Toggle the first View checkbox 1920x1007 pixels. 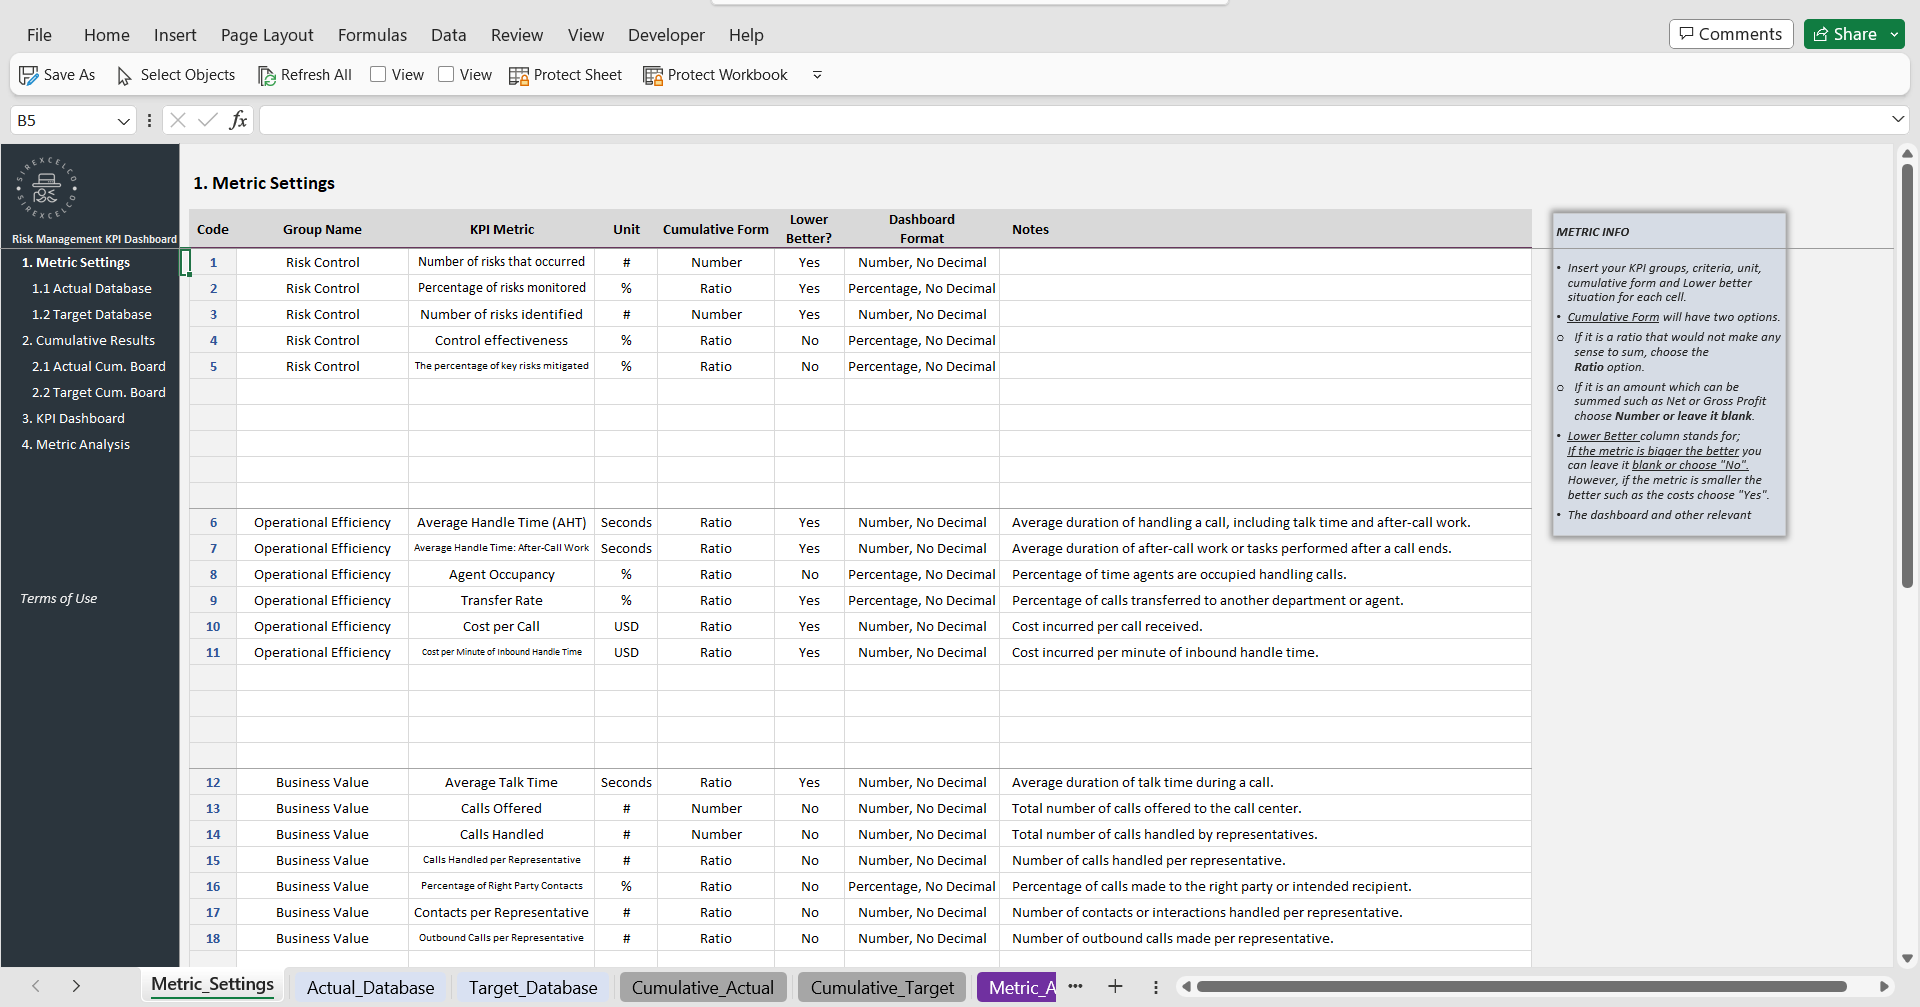point(378,75)
